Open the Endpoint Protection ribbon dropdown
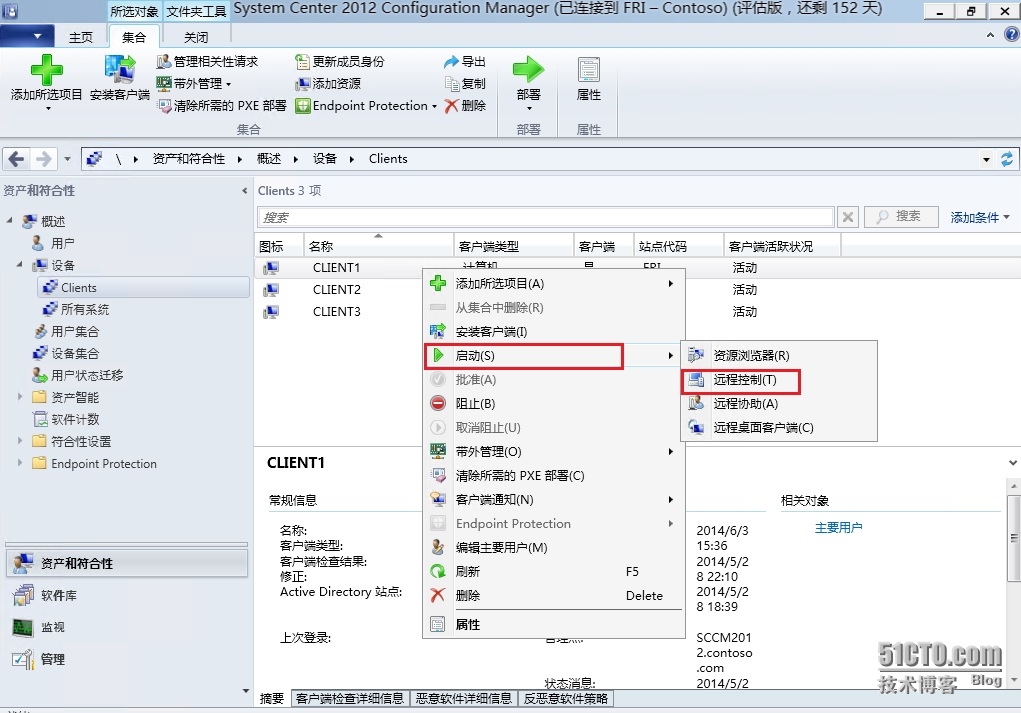The height and width of the screenshot is (713, 1021). pos(366,105)
